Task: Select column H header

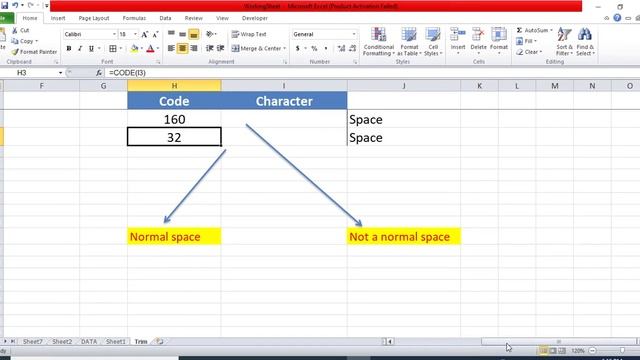Action: 174,86
